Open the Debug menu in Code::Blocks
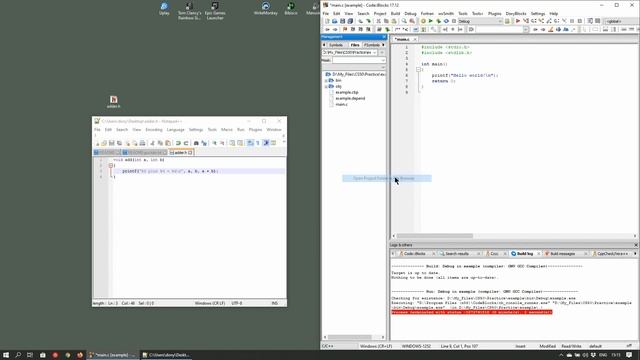This screenshot has width=640, height=360. coord(410,13)
